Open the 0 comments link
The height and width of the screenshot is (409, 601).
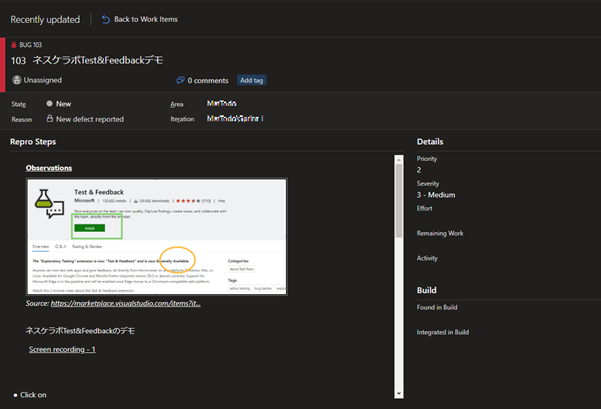point(208,80)
